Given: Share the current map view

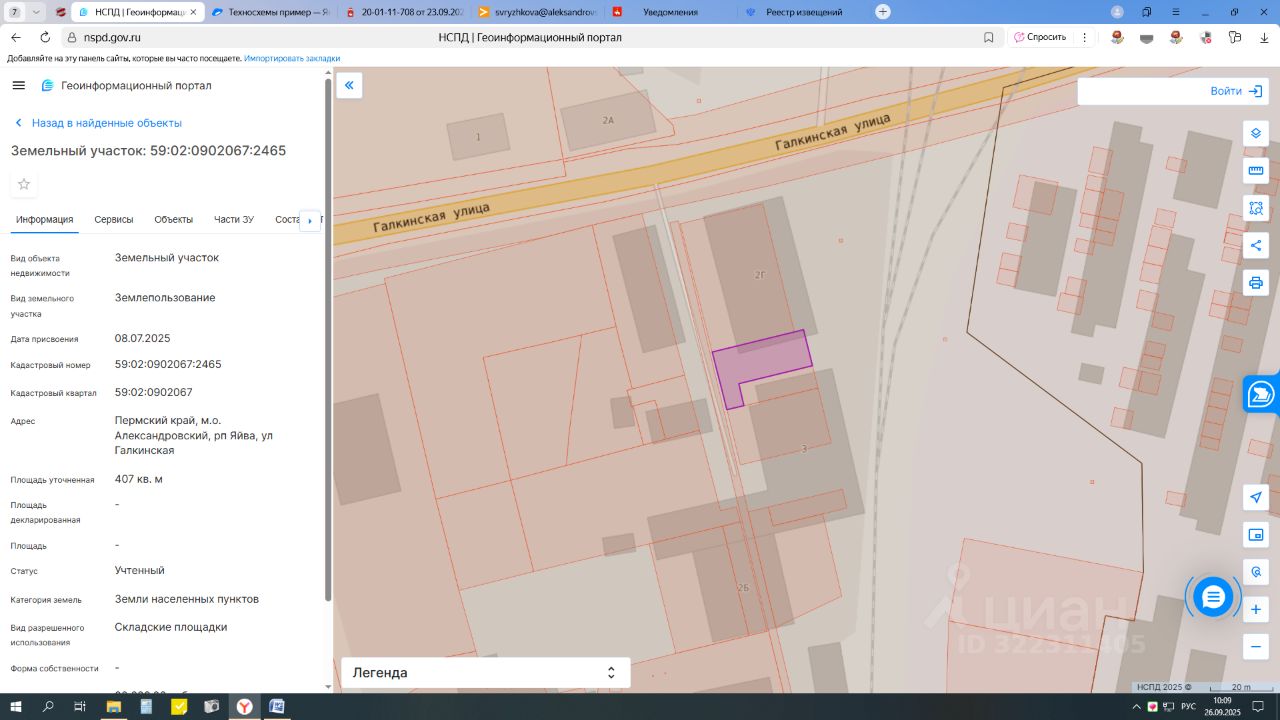Looking at the screenshot, I should pos(1256,245).
